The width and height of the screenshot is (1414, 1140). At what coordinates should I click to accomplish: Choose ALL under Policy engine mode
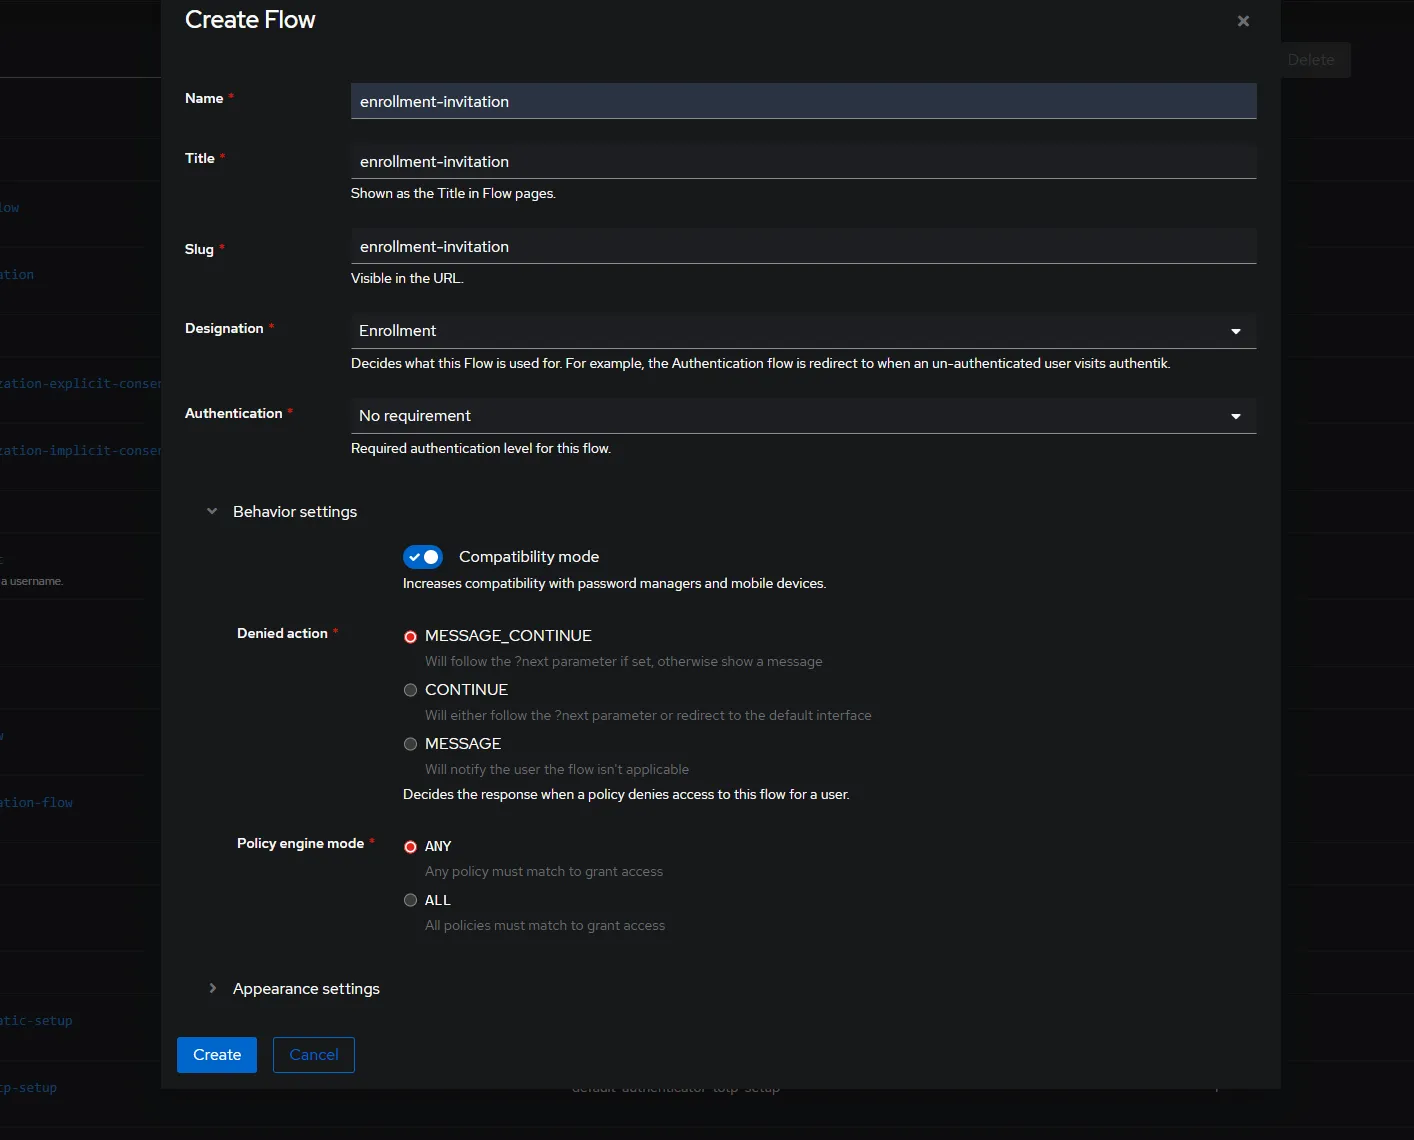(410, 900)
